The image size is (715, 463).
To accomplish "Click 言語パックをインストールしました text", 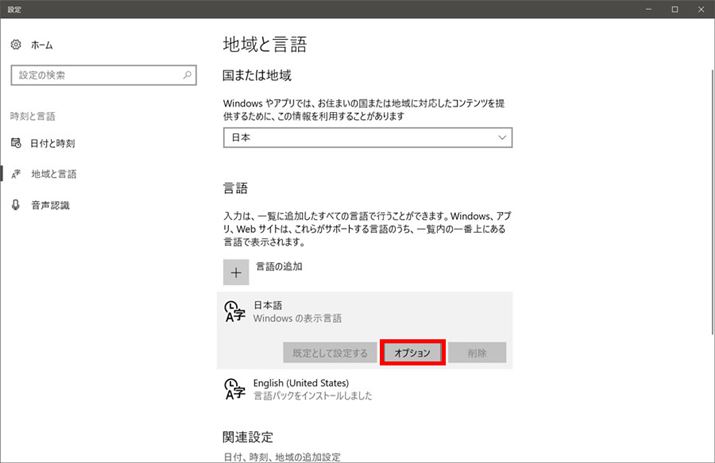I will 312,395.
